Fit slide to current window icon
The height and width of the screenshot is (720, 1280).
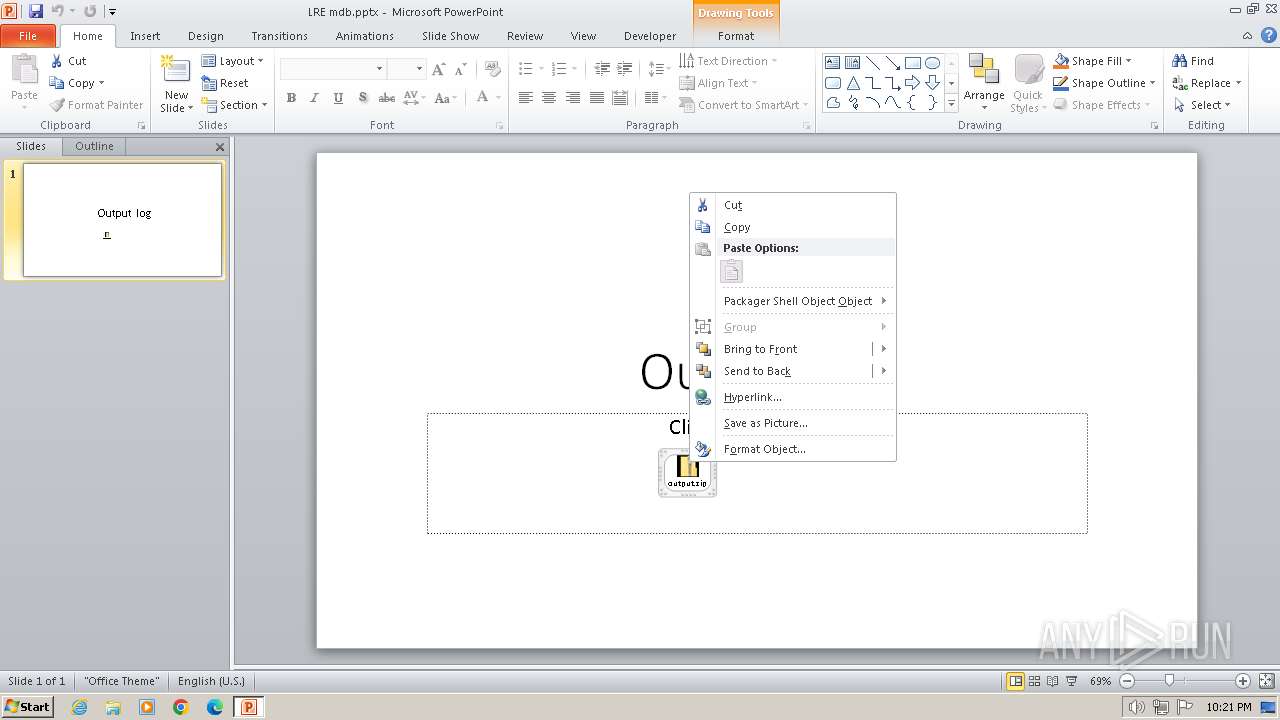coord(1266,681)
